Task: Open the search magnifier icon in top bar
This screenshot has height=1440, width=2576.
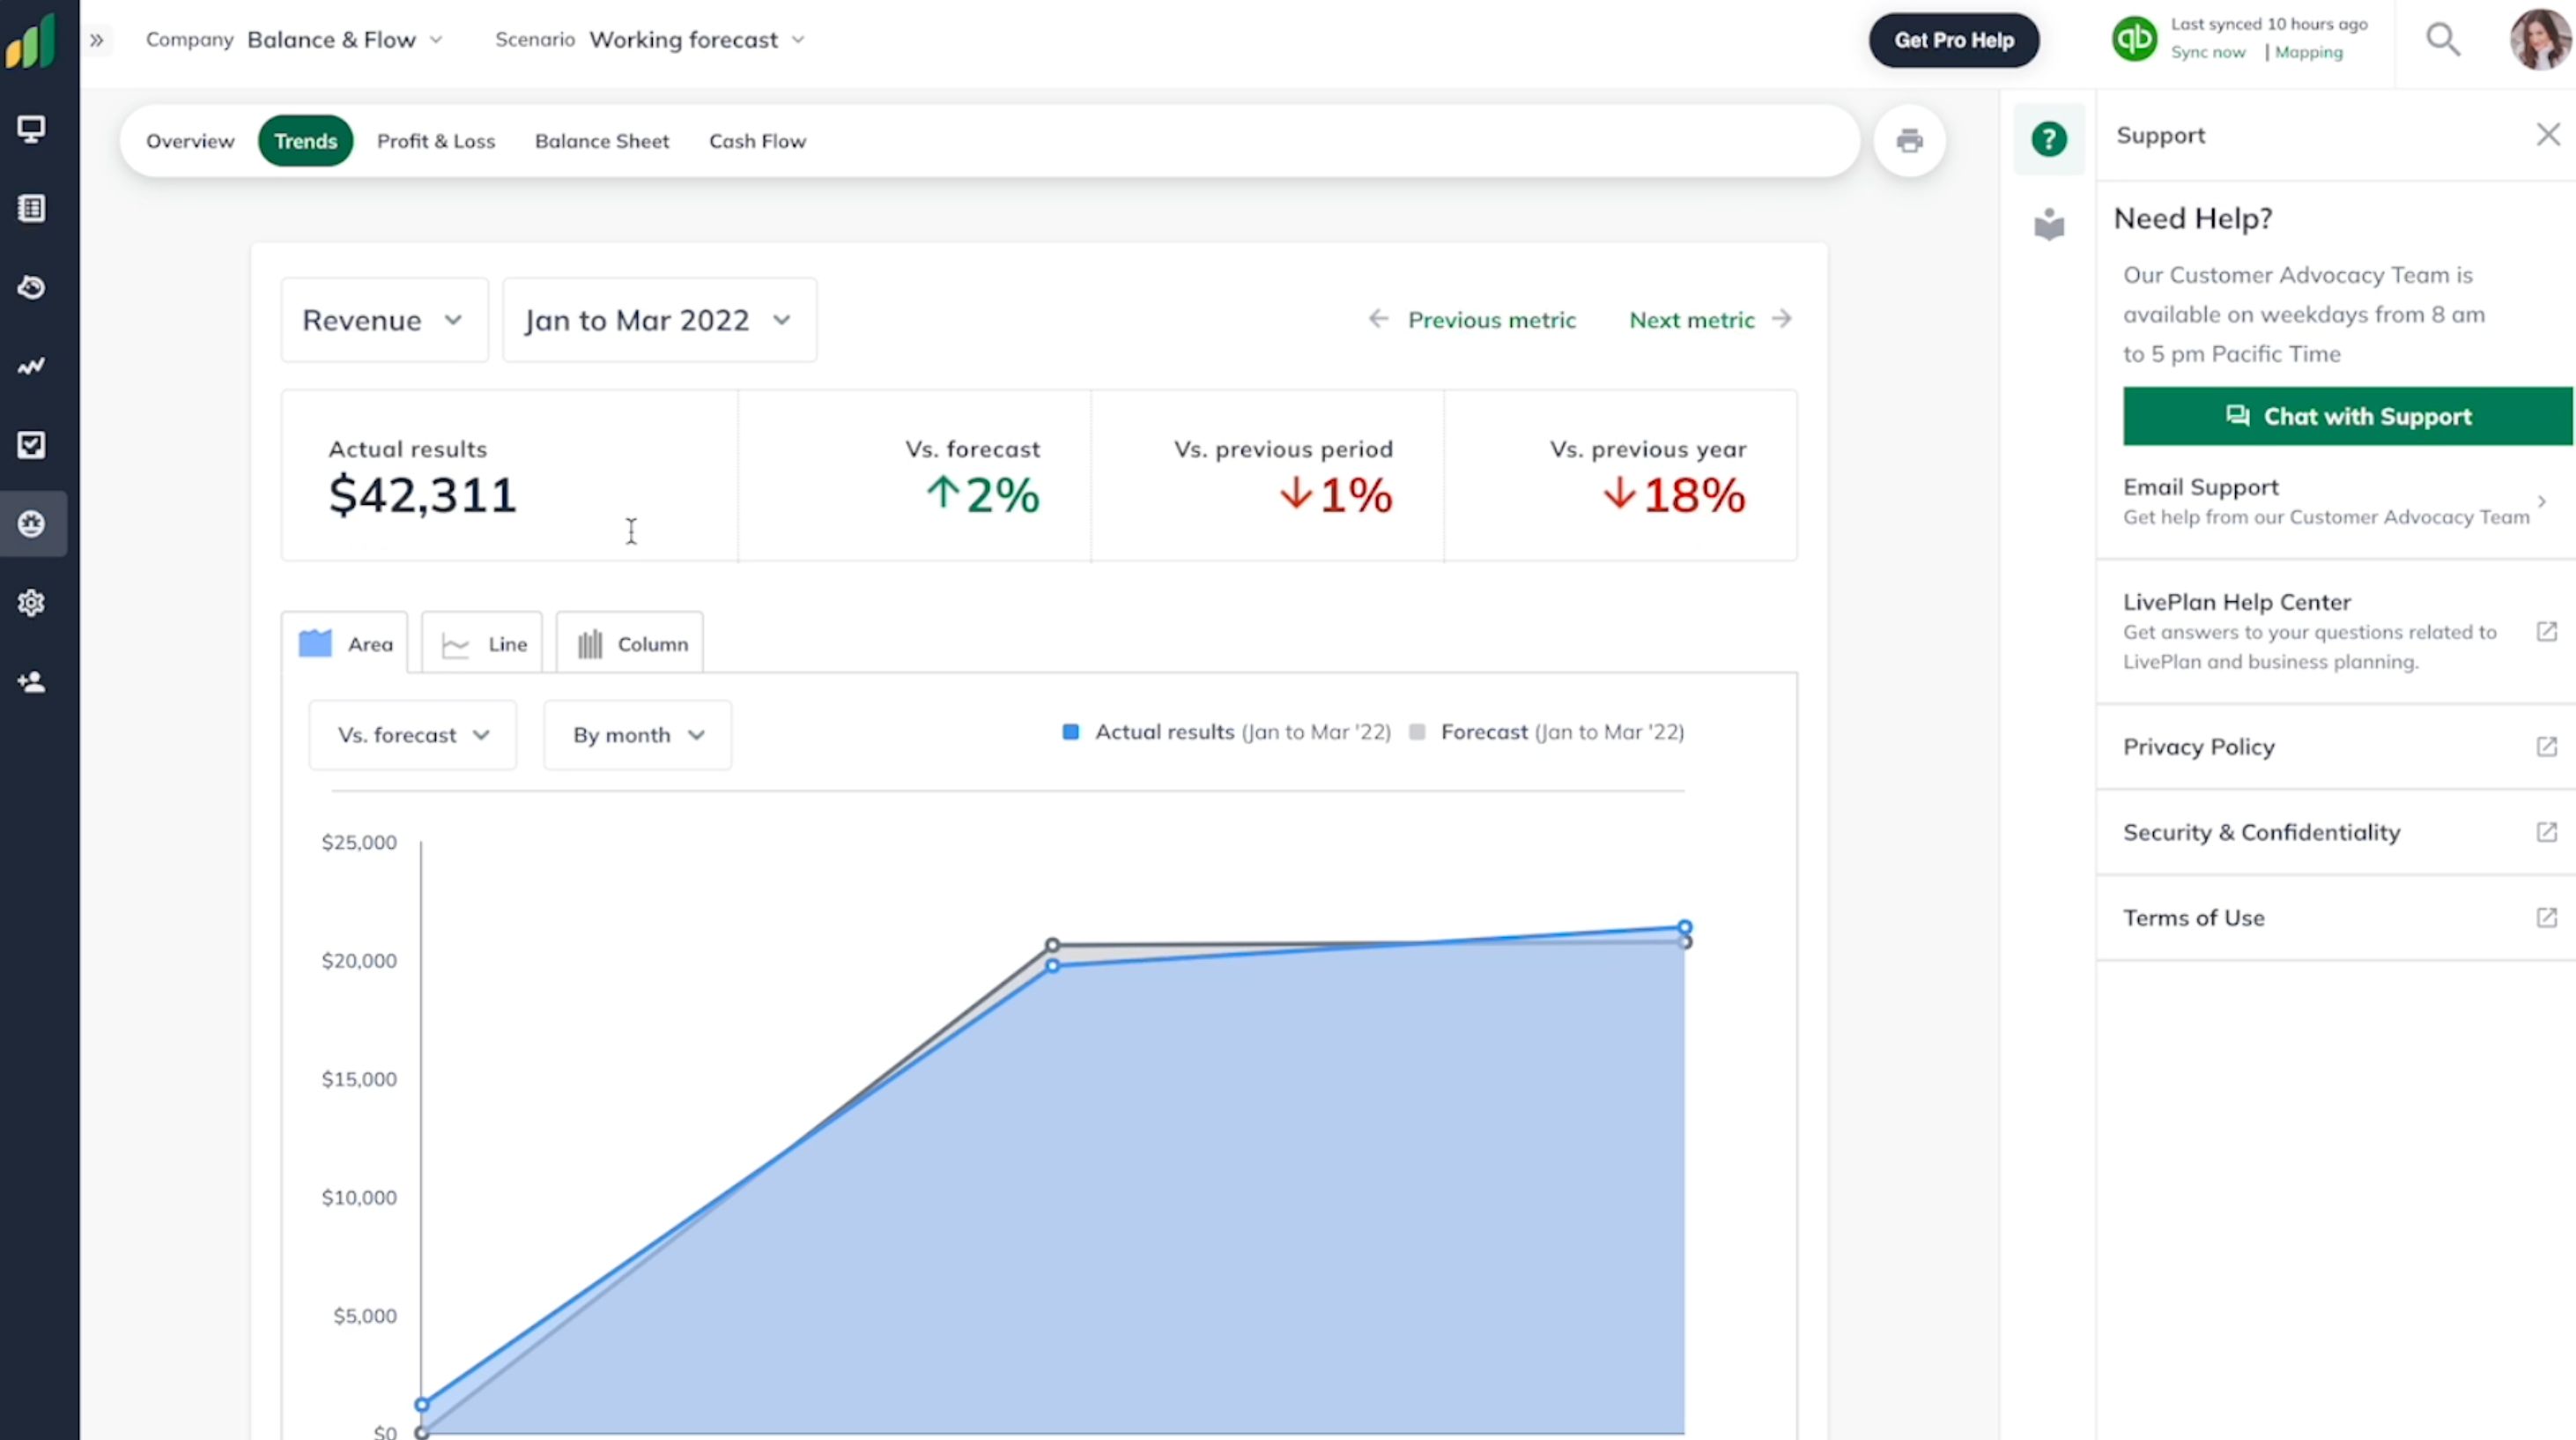Action: click(2443, 39)
